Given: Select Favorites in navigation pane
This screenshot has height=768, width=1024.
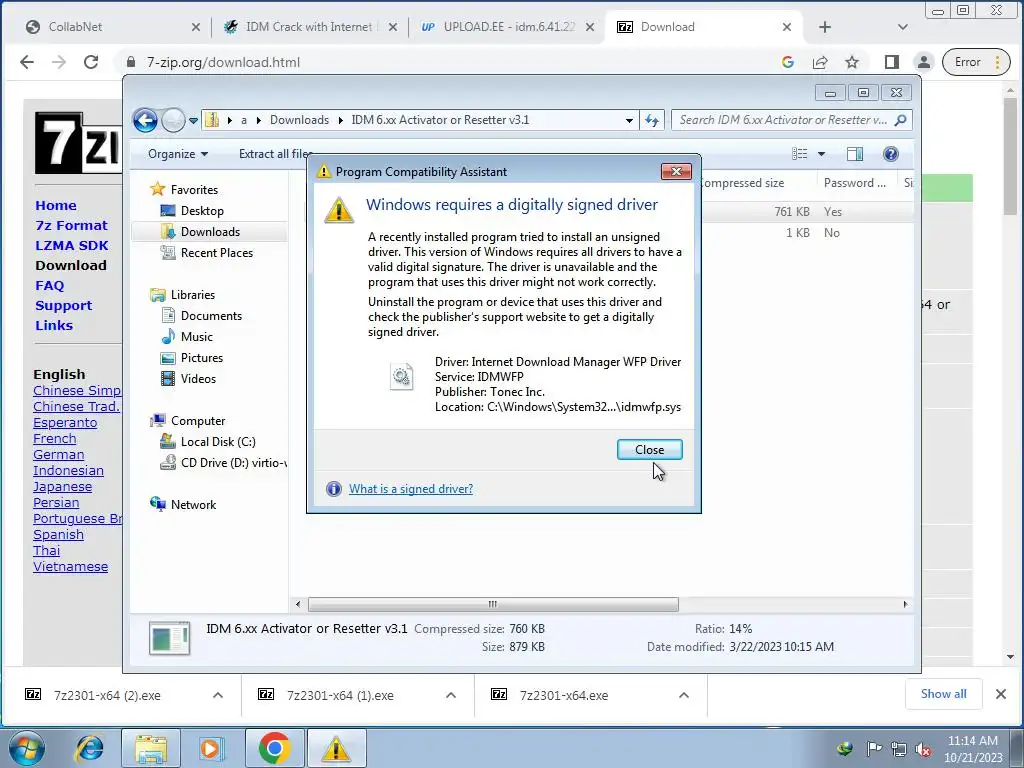Looking at the screenshot, I should click(x=194, y=189).
